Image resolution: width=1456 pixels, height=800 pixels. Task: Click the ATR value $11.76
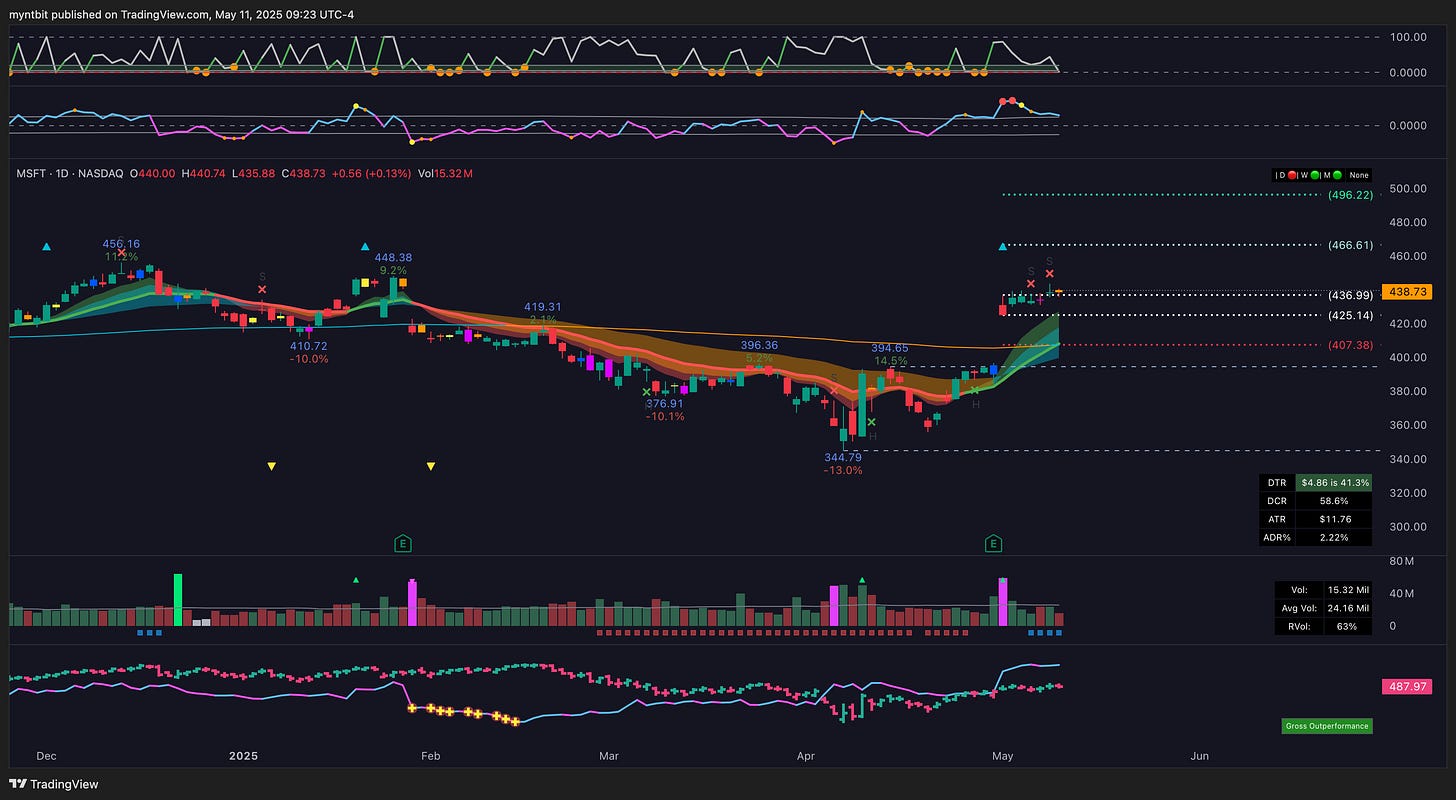coord(1333,519)
